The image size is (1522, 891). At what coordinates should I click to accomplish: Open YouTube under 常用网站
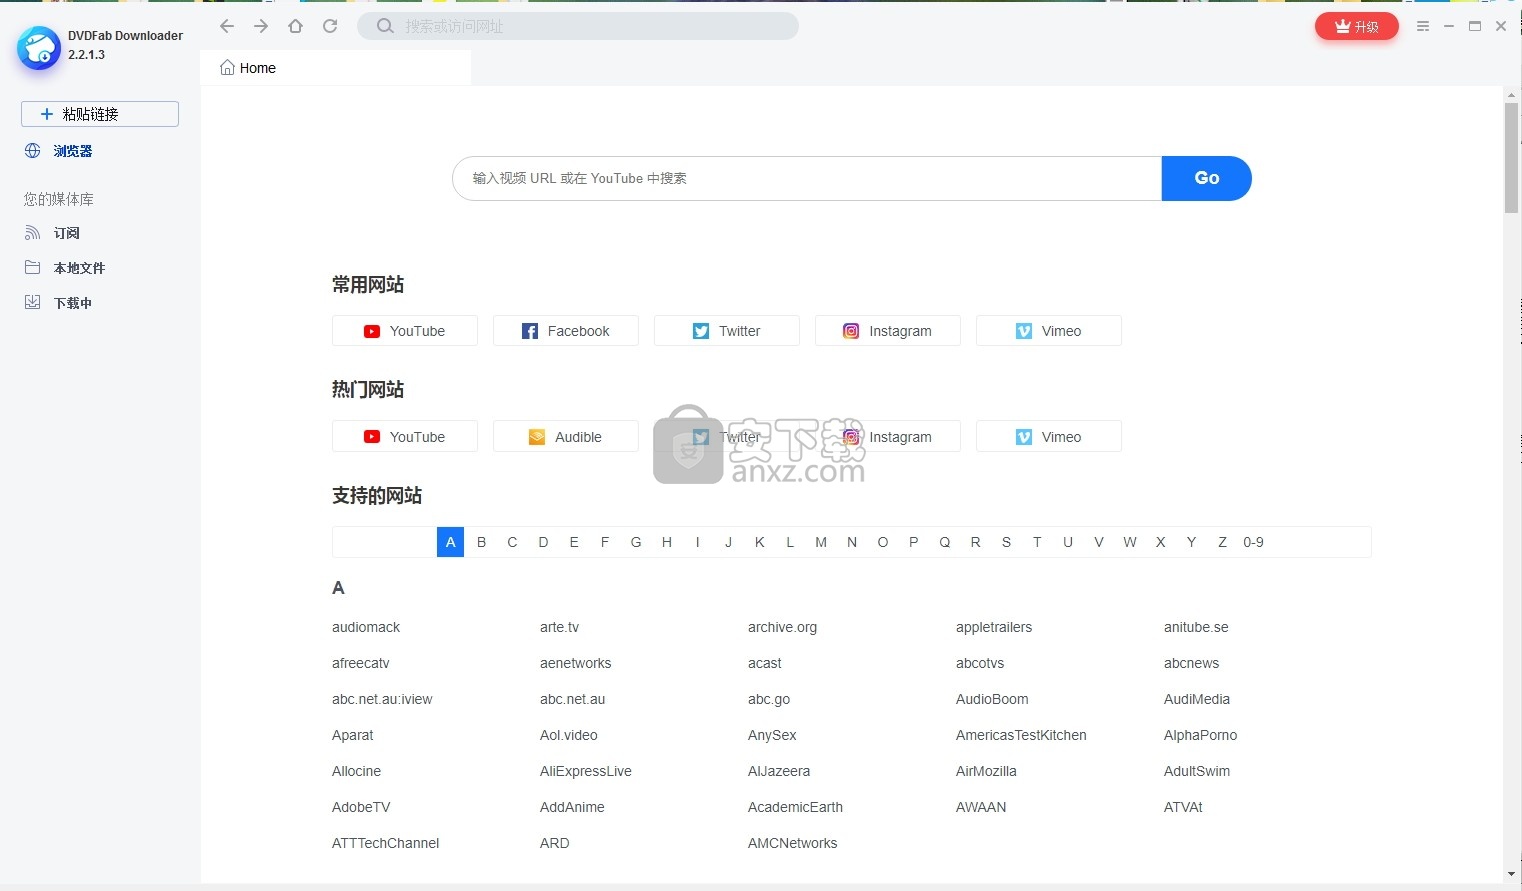pos(405,331)
